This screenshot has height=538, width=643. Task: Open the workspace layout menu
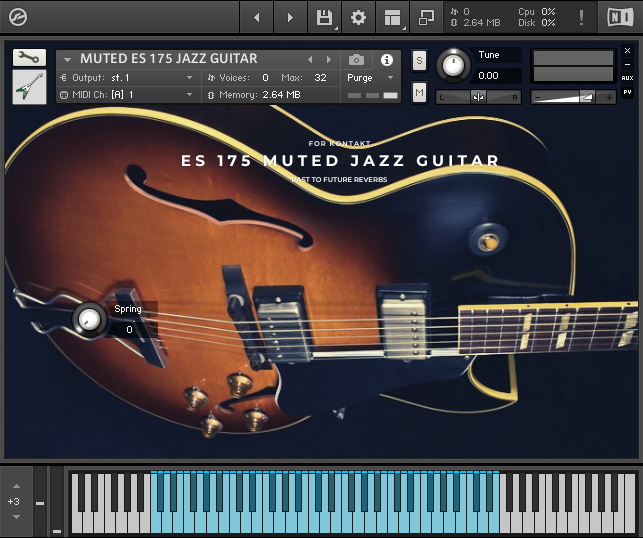click(392, 17)
